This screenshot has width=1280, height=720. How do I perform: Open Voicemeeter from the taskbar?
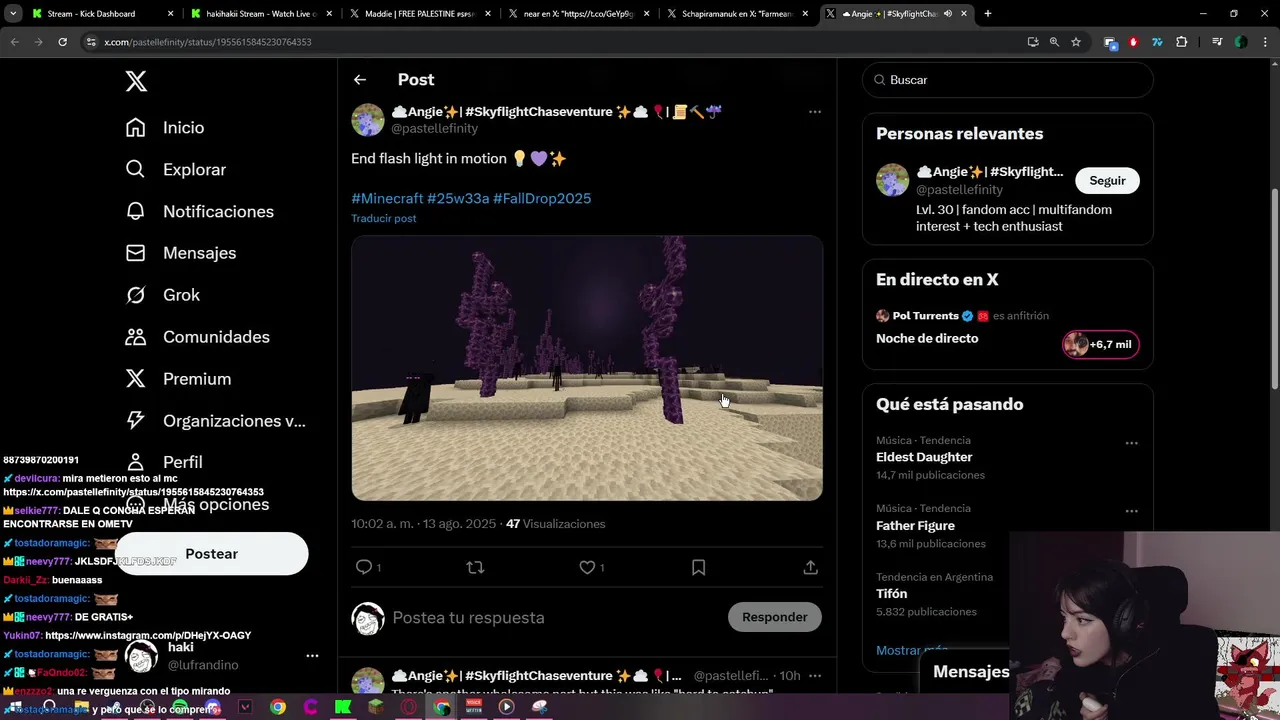coord(474,707)
